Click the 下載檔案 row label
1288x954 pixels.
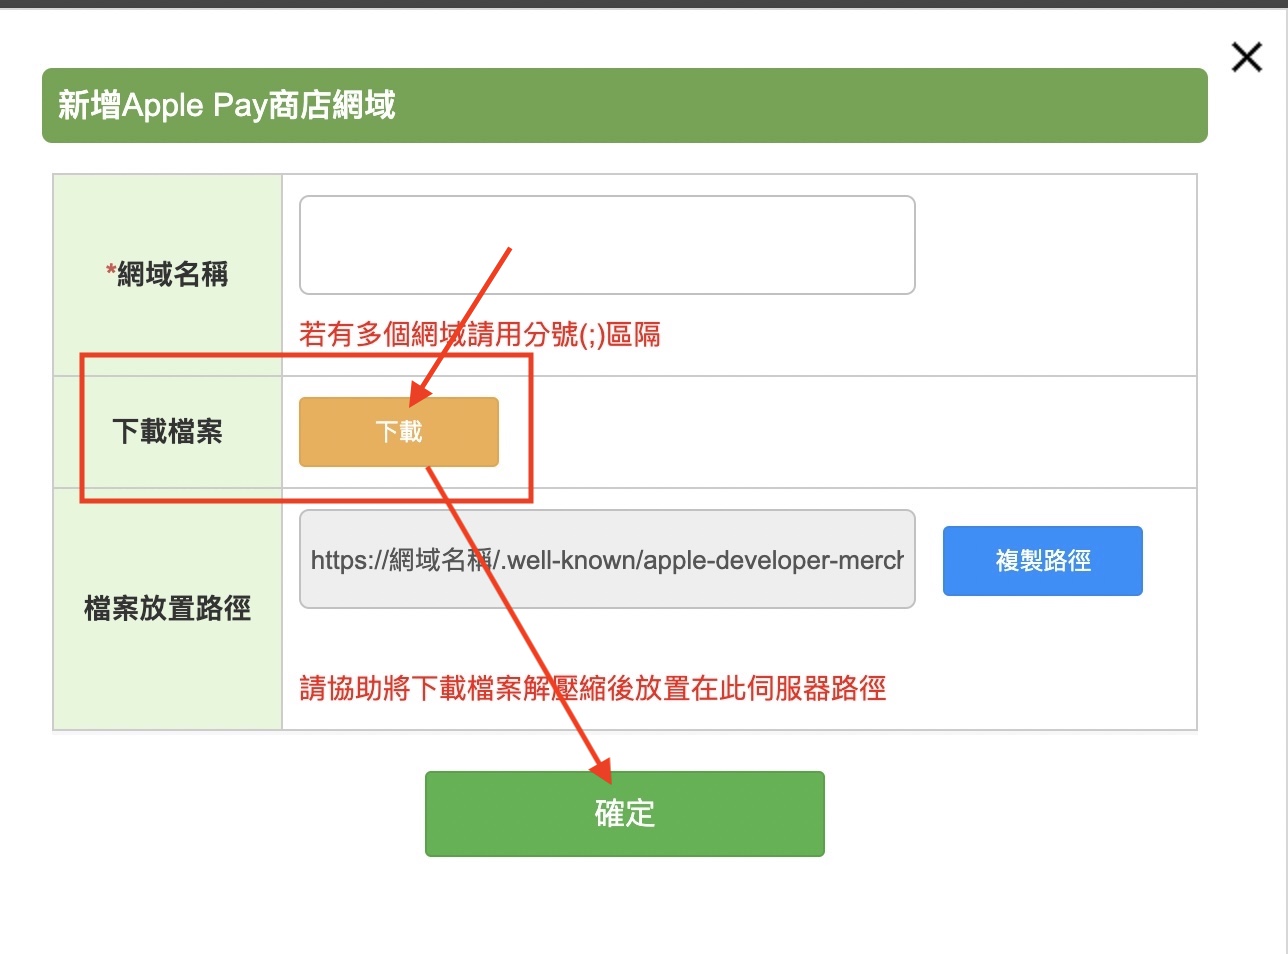pos(167,432)
